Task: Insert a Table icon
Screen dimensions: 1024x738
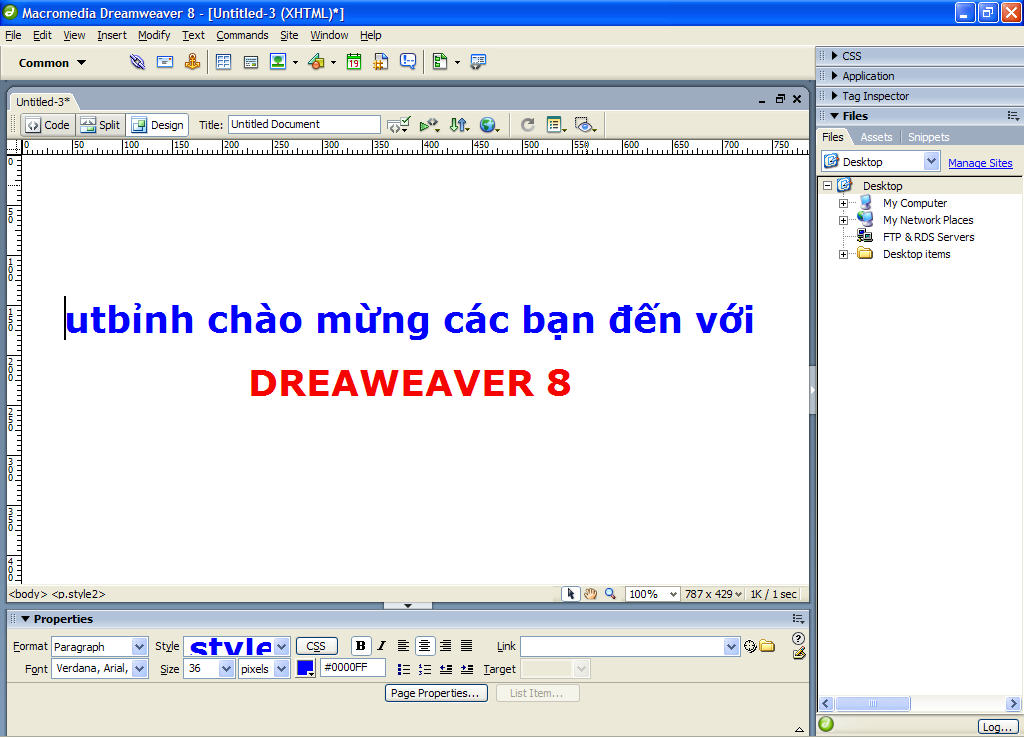Action: [x=223, y=62]
